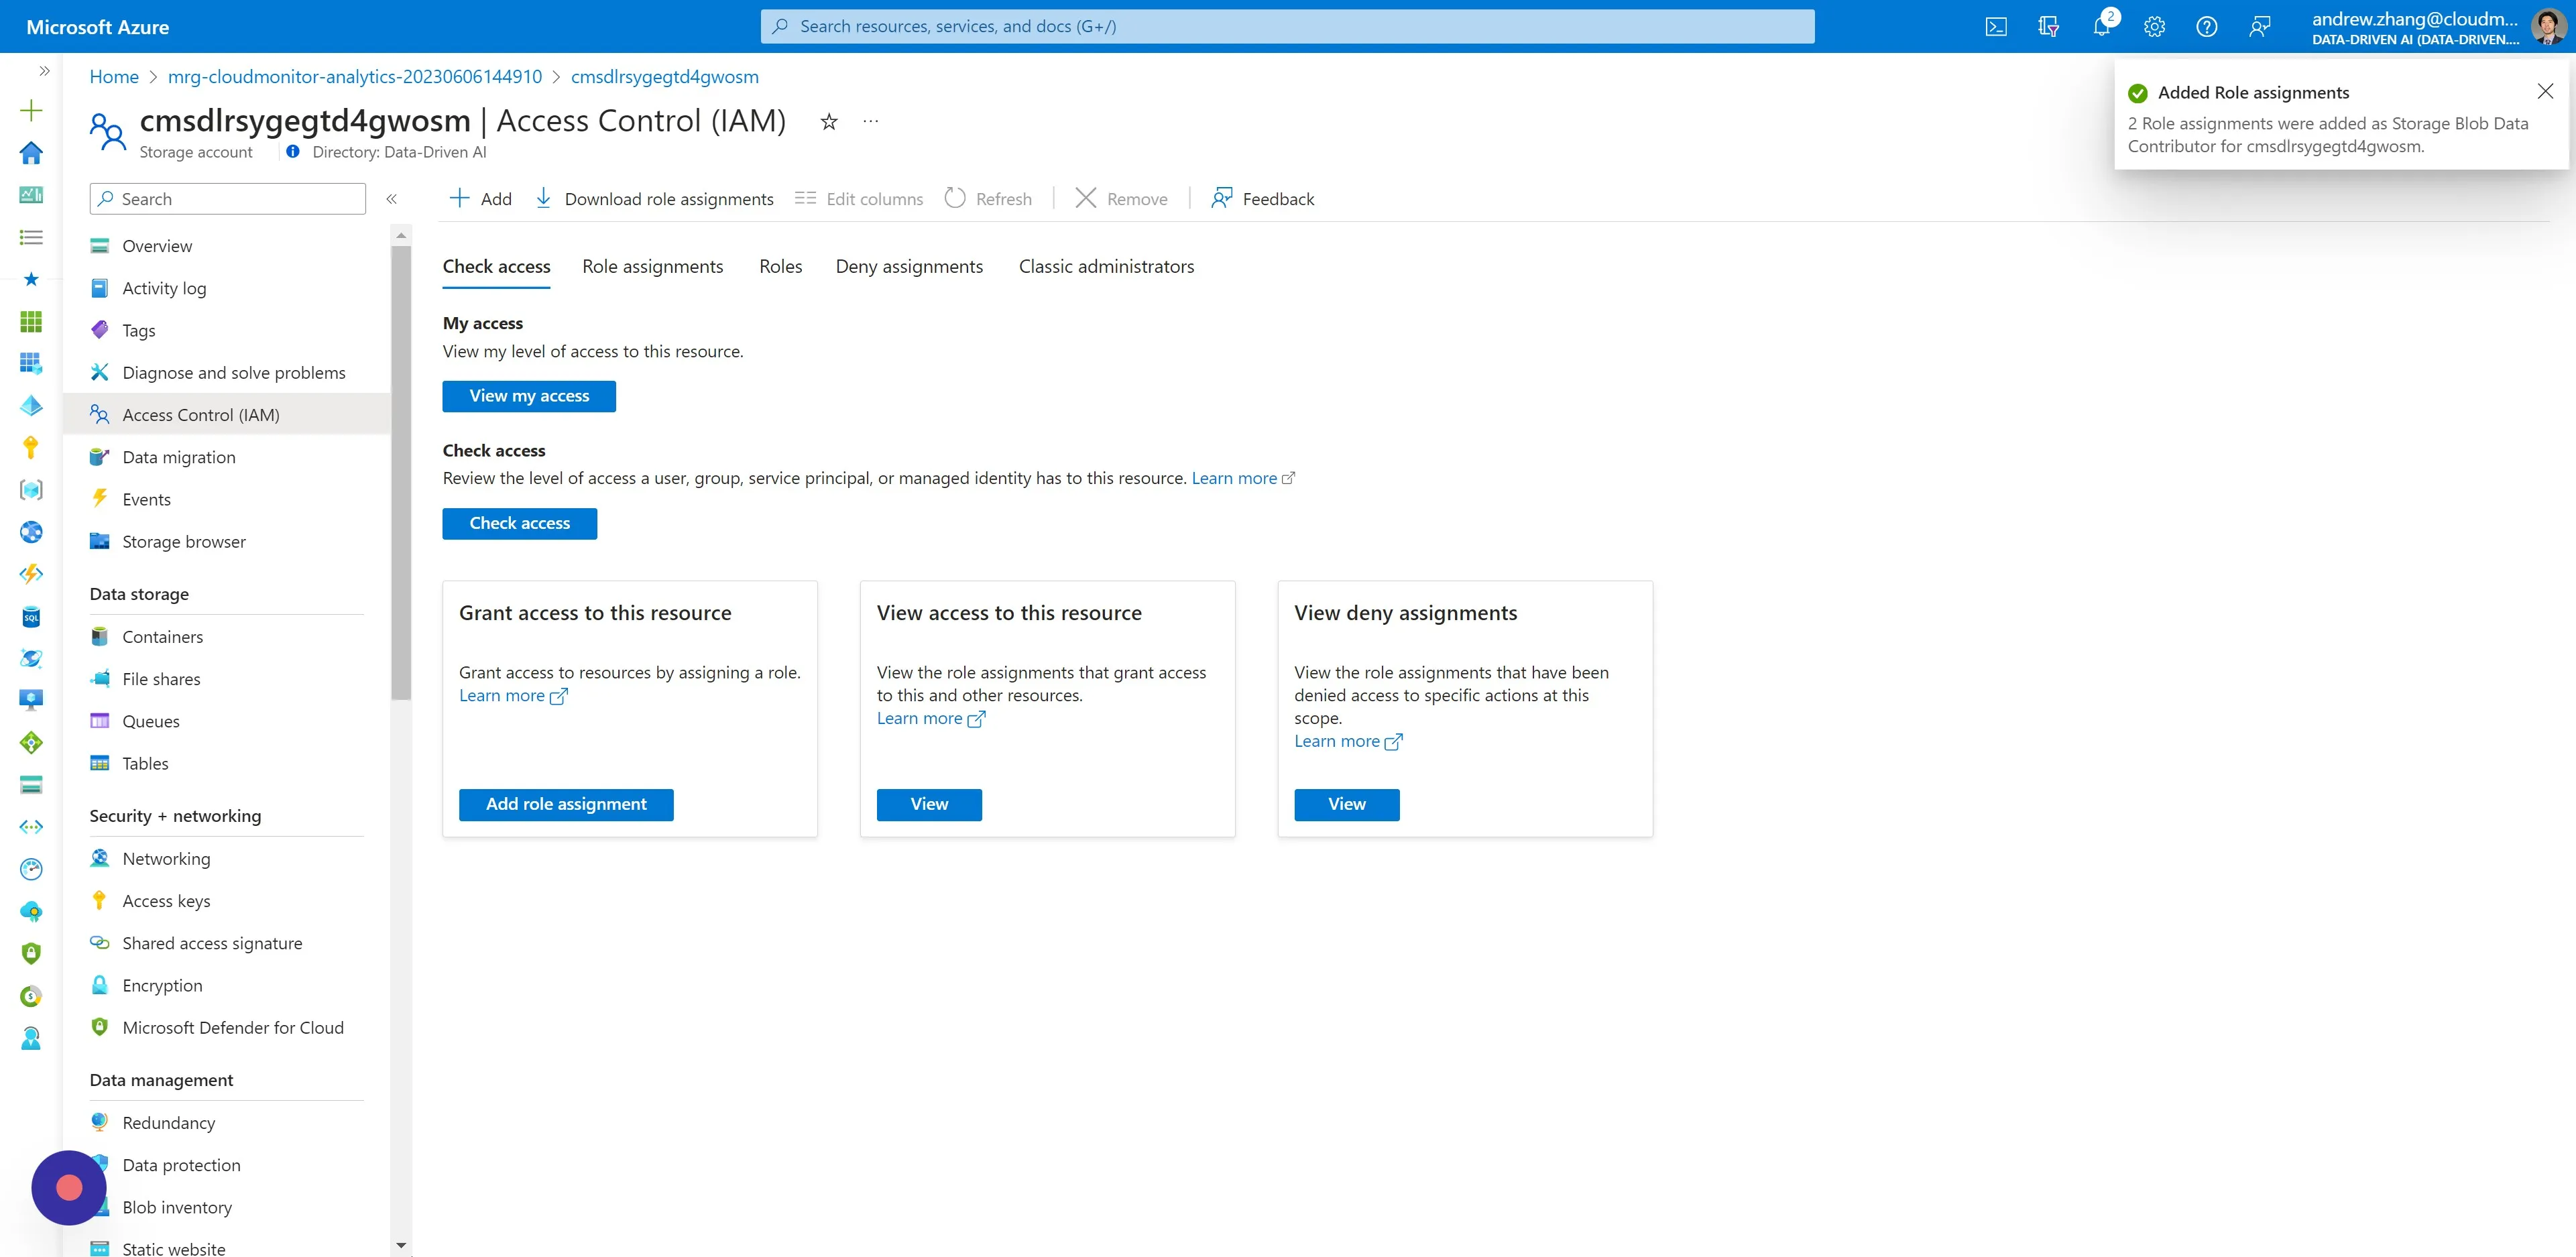Click the Favorites star in left rail

(31, 279)
